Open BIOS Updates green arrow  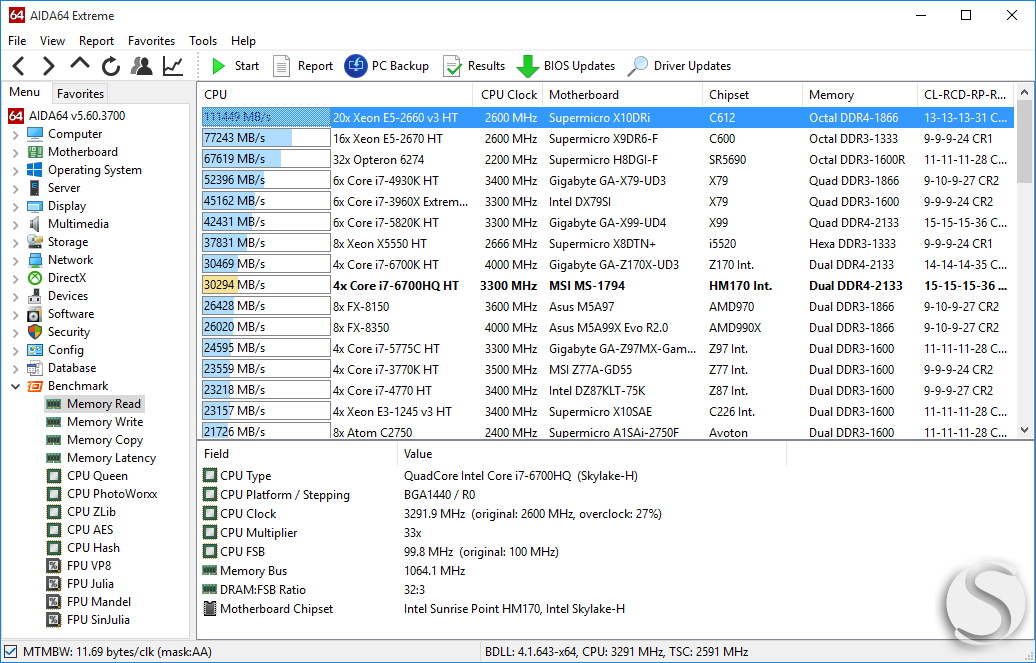pos(527,66)
